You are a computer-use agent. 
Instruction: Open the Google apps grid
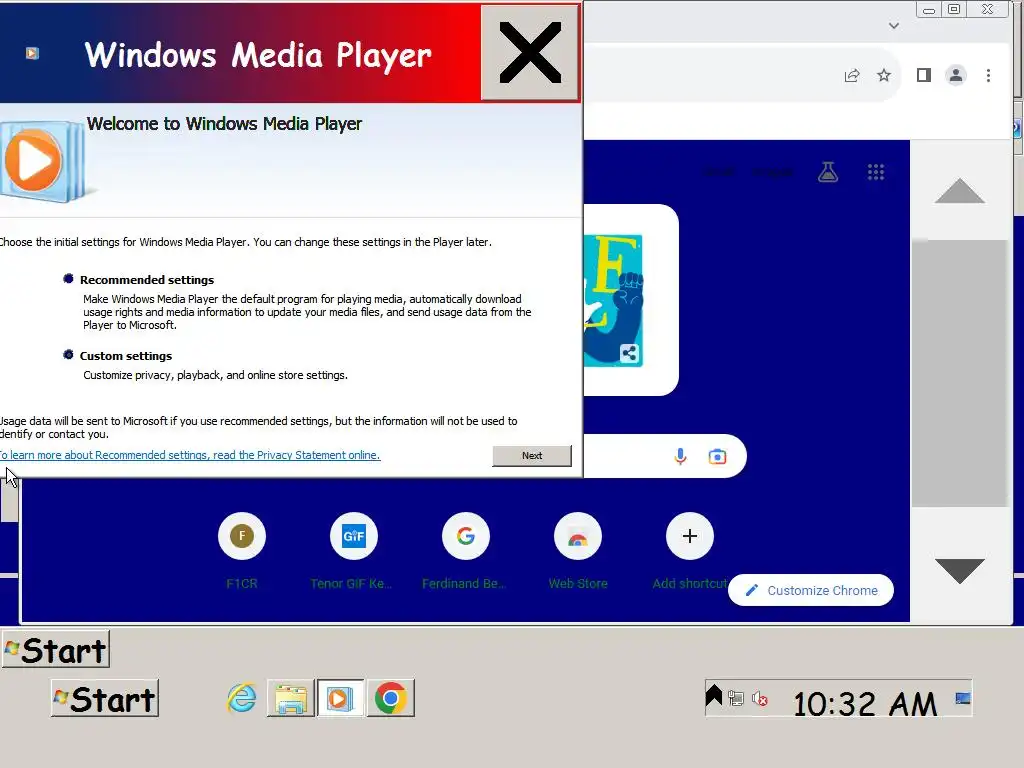point(876,172)
